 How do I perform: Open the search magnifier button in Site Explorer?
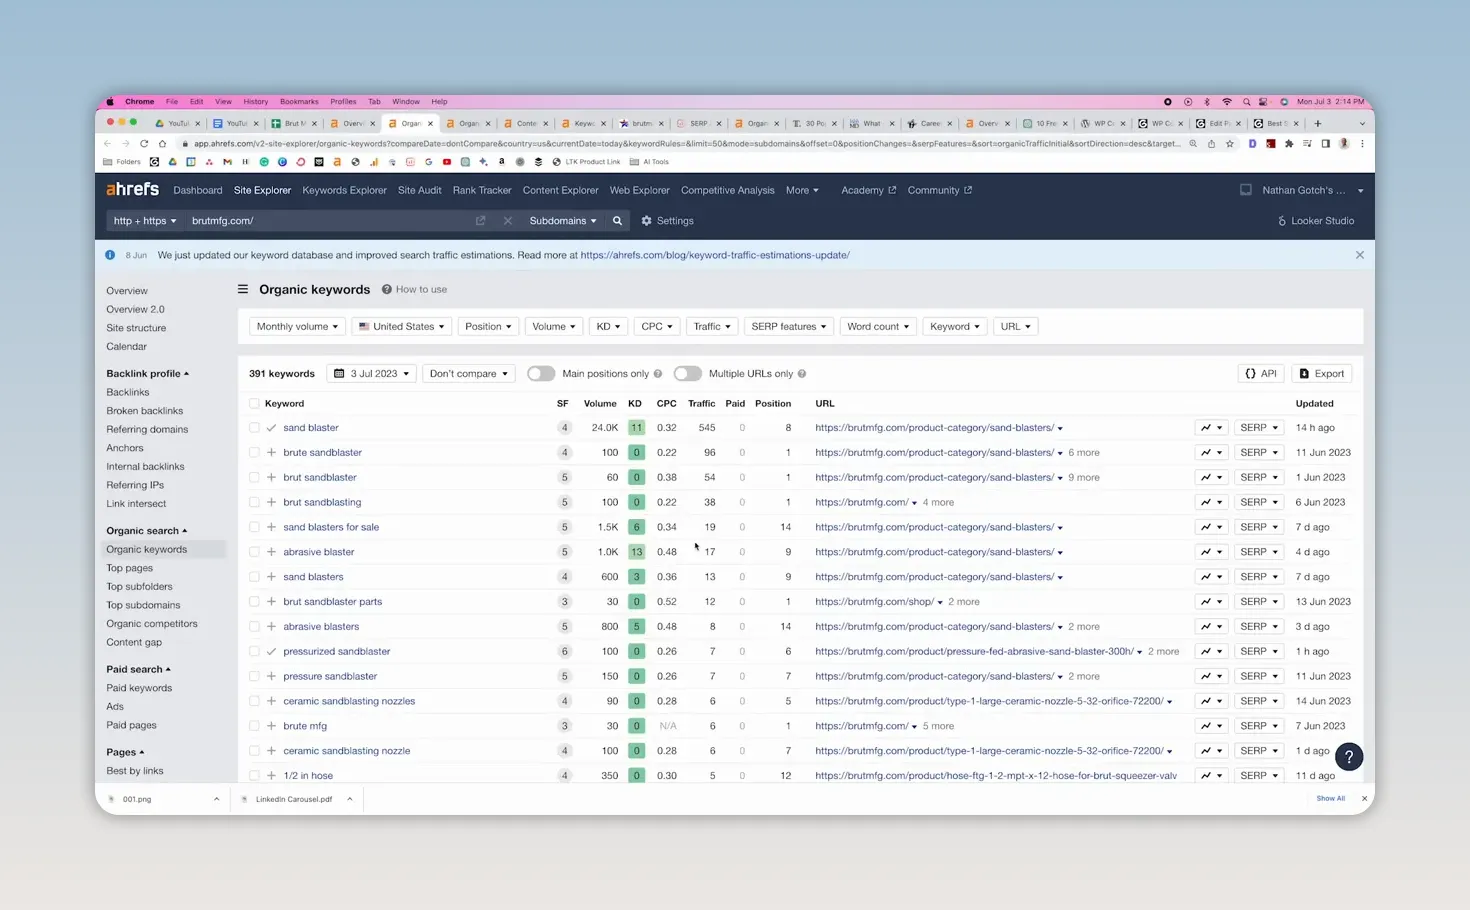click(617, 221)
